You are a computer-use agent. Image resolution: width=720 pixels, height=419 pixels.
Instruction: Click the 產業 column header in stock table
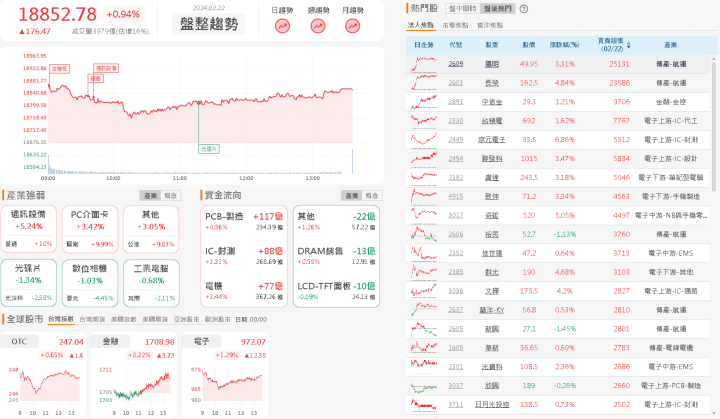[670, 45]
